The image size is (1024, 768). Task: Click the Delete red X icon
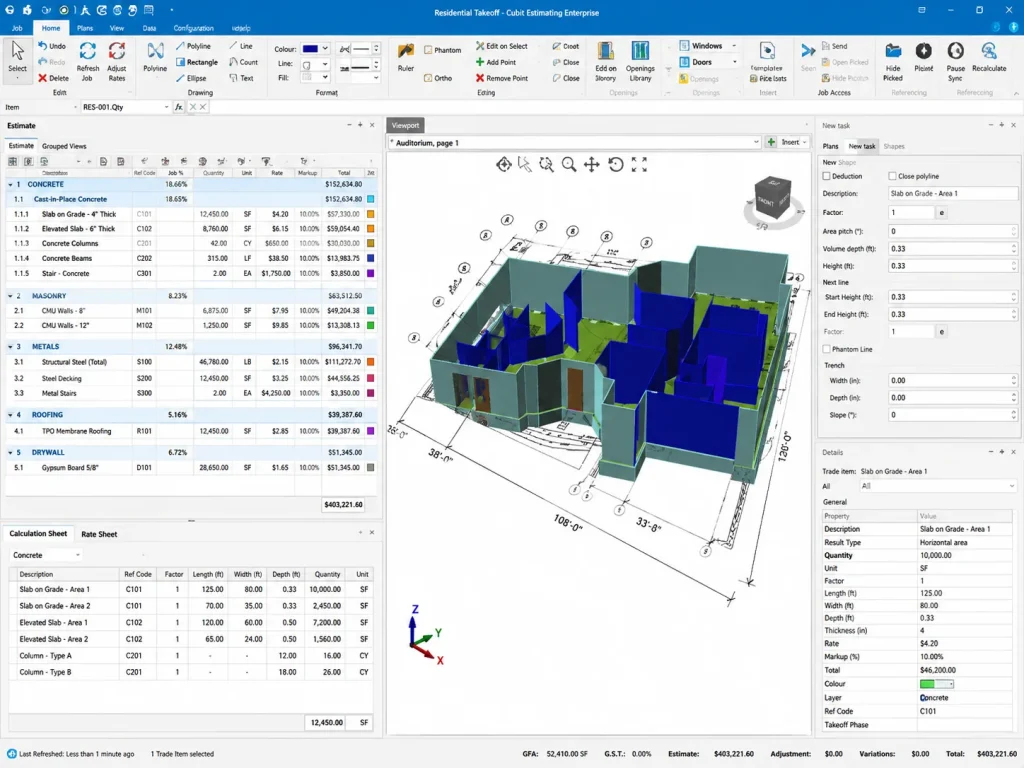point(42,78)
